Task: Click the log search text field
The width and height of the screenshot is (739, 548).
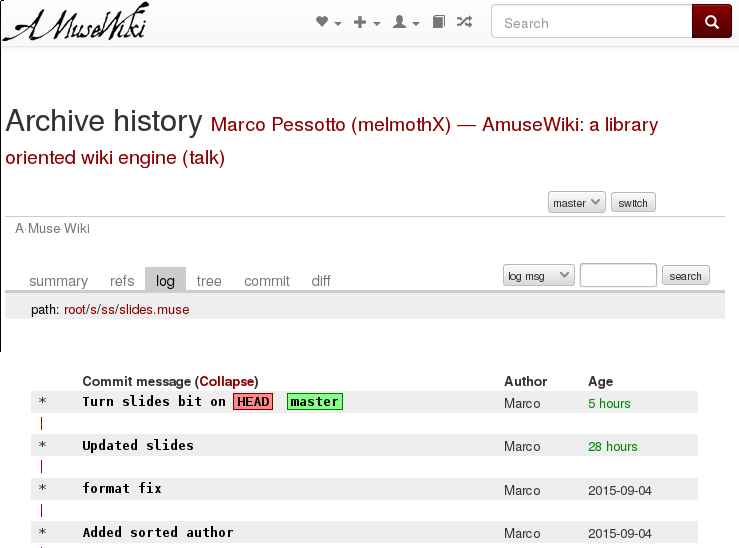Action: (x=618, y=275)
